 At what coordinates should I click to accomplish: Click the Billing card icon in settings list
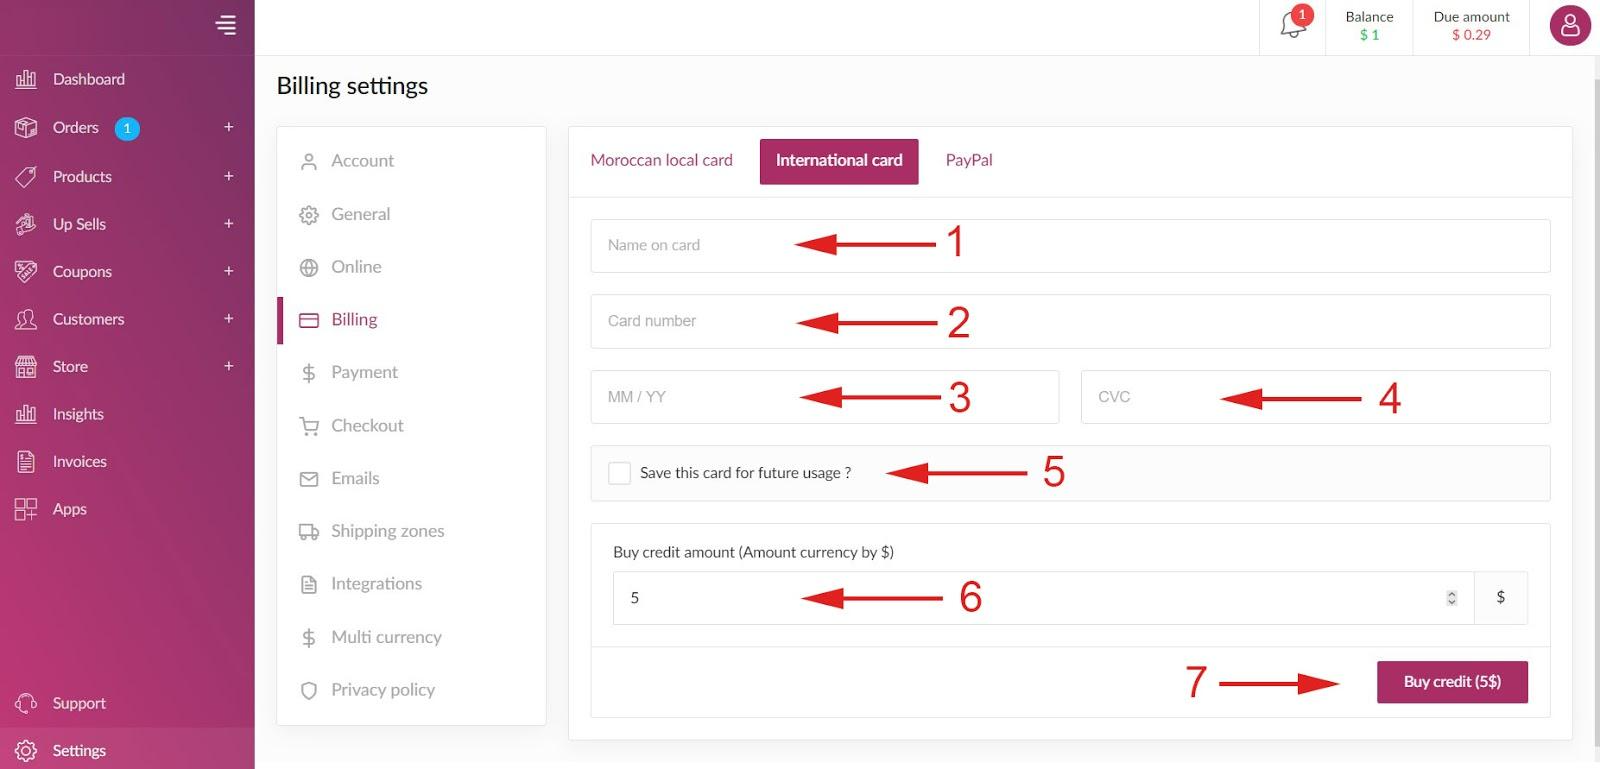[309, 320]
